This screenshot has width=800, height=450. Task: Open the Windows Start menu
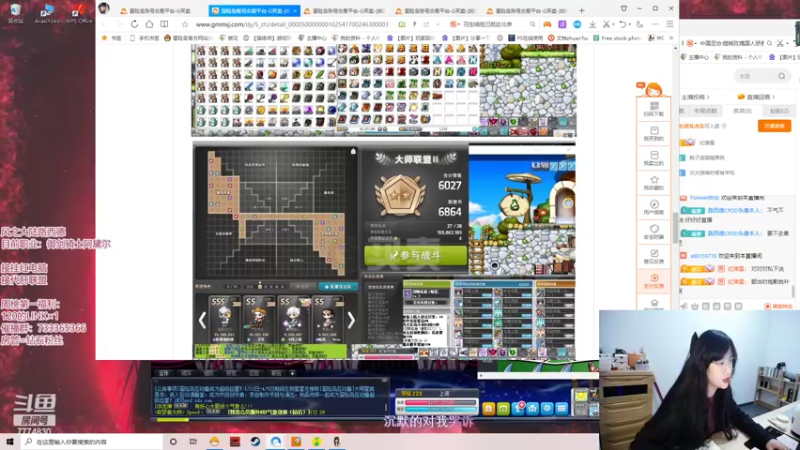click(10, 441)
